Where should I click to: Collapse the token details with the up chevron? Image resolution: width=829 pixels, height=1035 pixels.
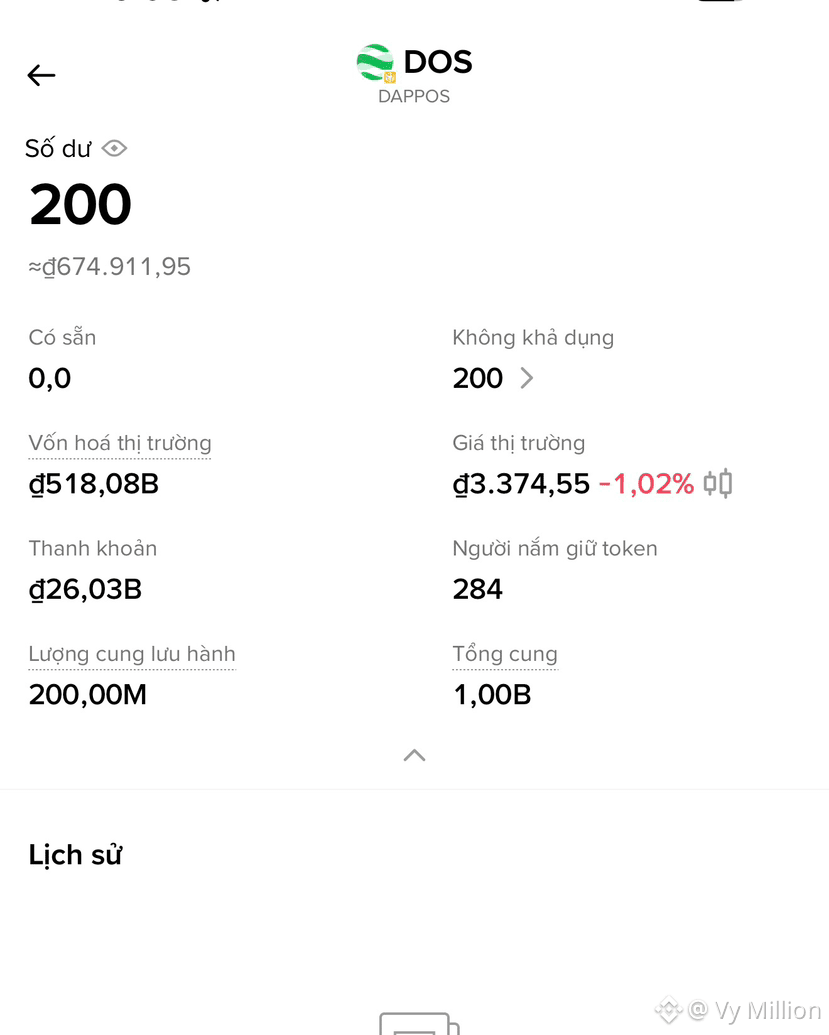pos(414,755)
